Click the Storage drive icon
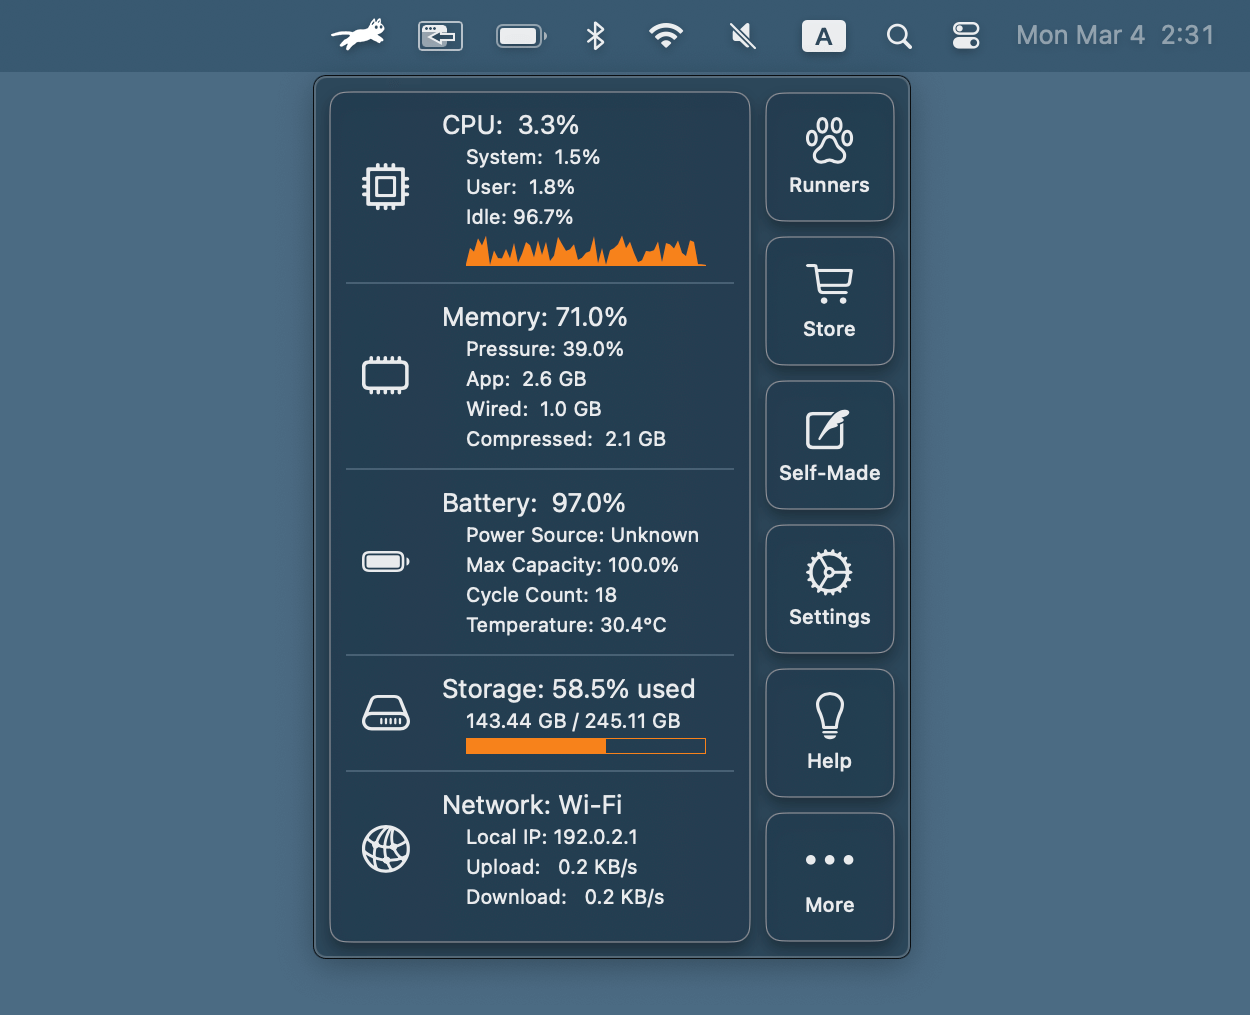Image resolution: width=1250 pixels, height=1015 pixels. pyautogui.click(x=386, y=714)
